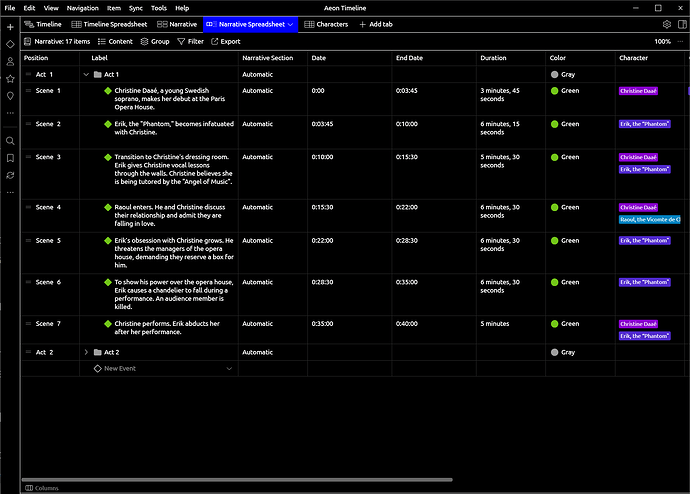The width and height of the screenshot is (690, 494).
Task: Open the Navigation menu
Action: click(x=83, y=7)
